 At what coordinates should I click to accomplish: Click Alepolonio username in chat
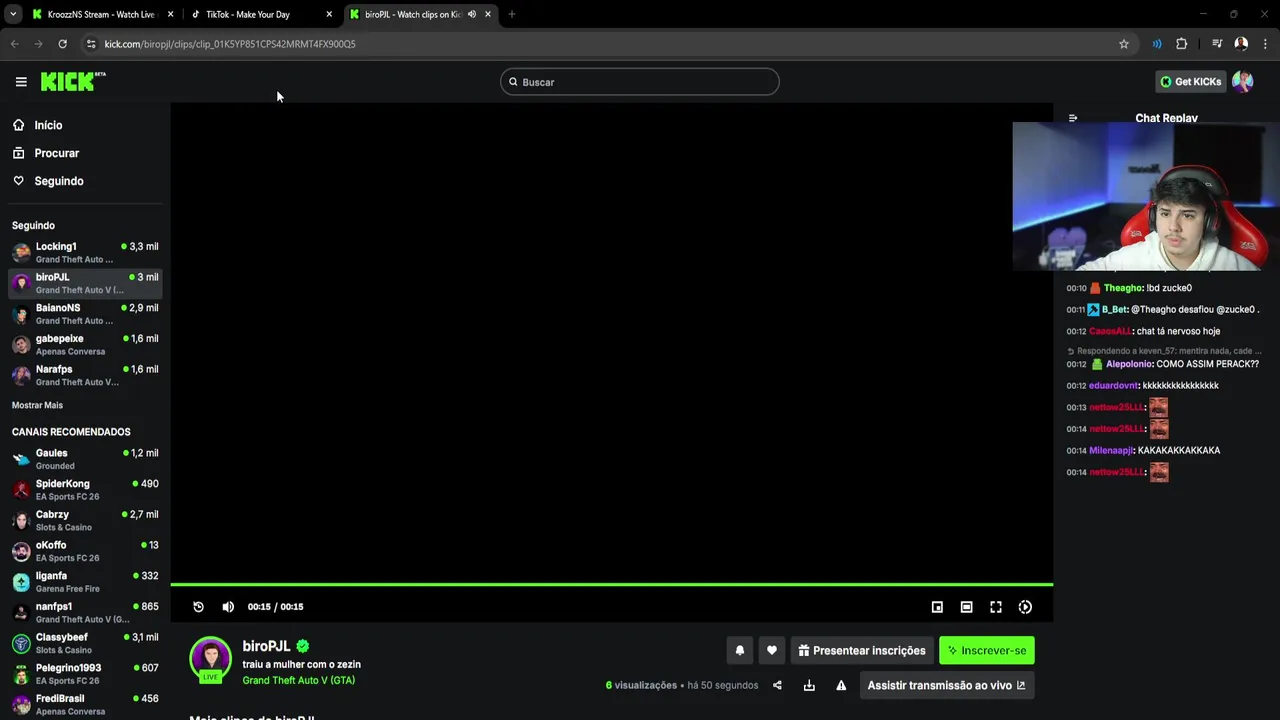tap(1129, 364)
